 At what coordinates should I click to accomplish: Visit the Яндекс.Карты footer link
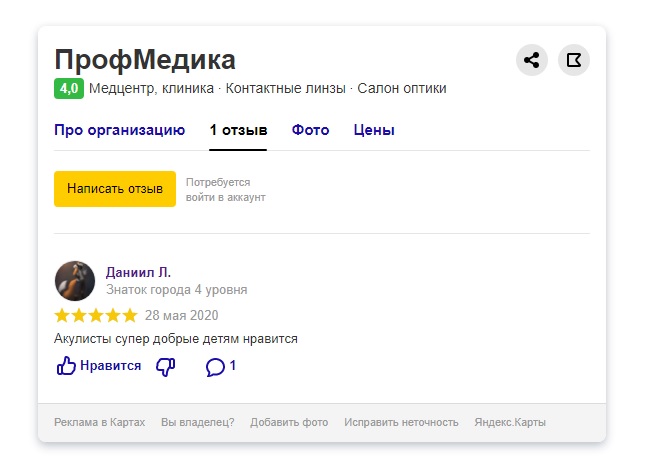[510, 422]
